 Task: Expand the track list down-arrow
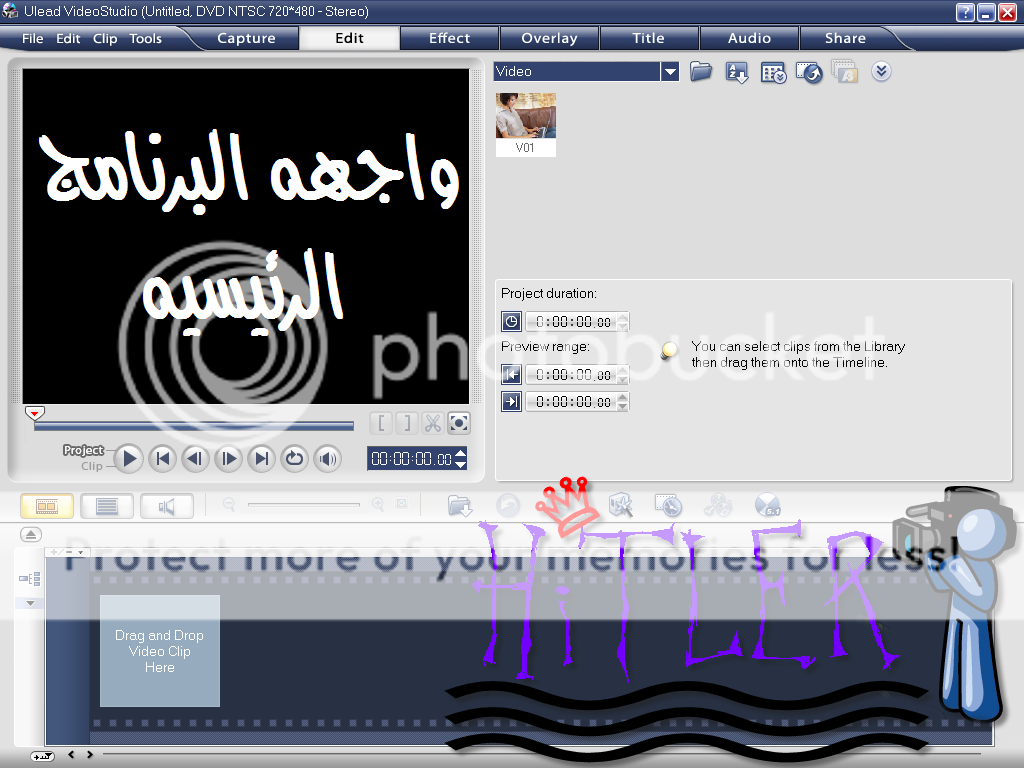coord(30,603)
